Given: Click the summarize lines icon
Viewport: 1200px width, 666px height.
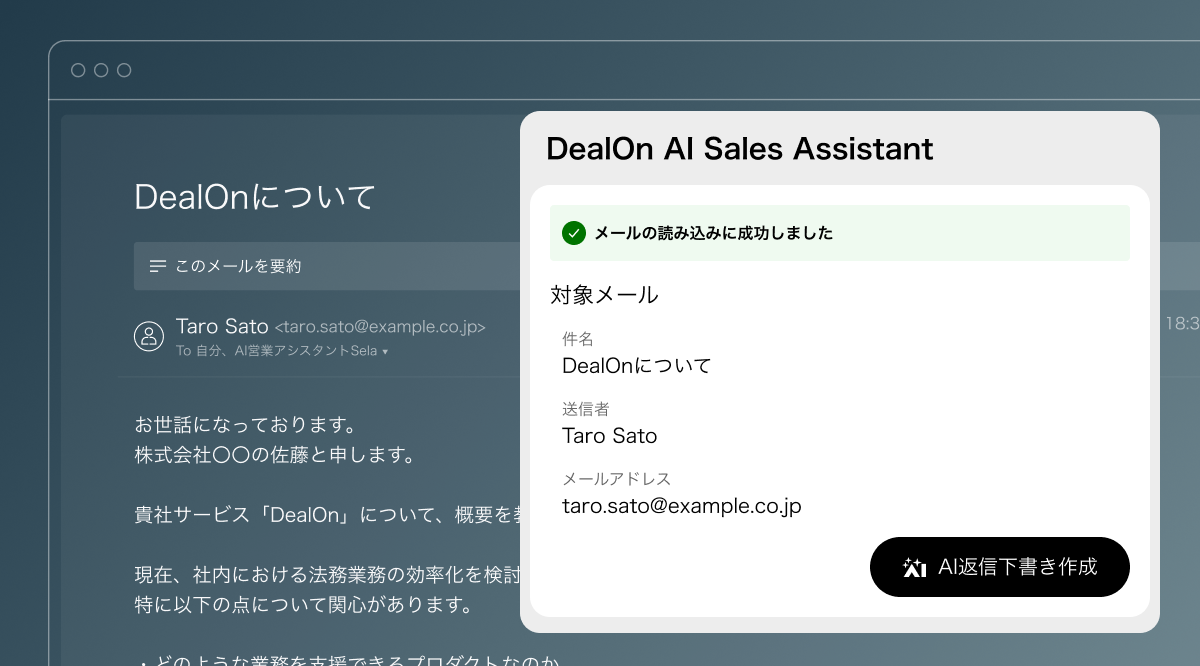Looking at the screenshot, I should [157, 266].
